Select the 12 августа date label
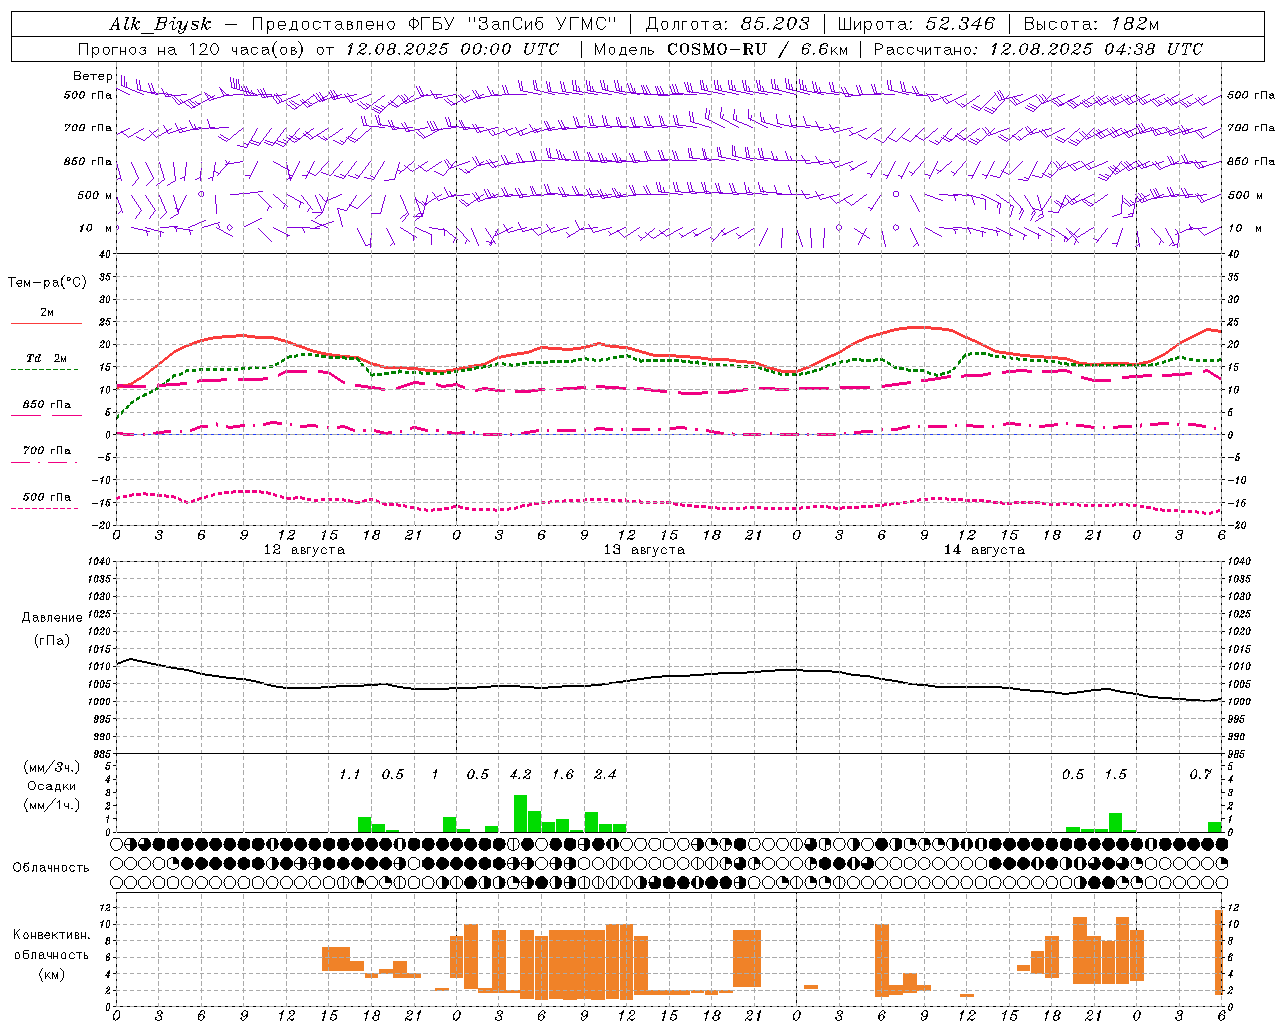This screenshot has height=1024, width=1280. tap(304, 550)
